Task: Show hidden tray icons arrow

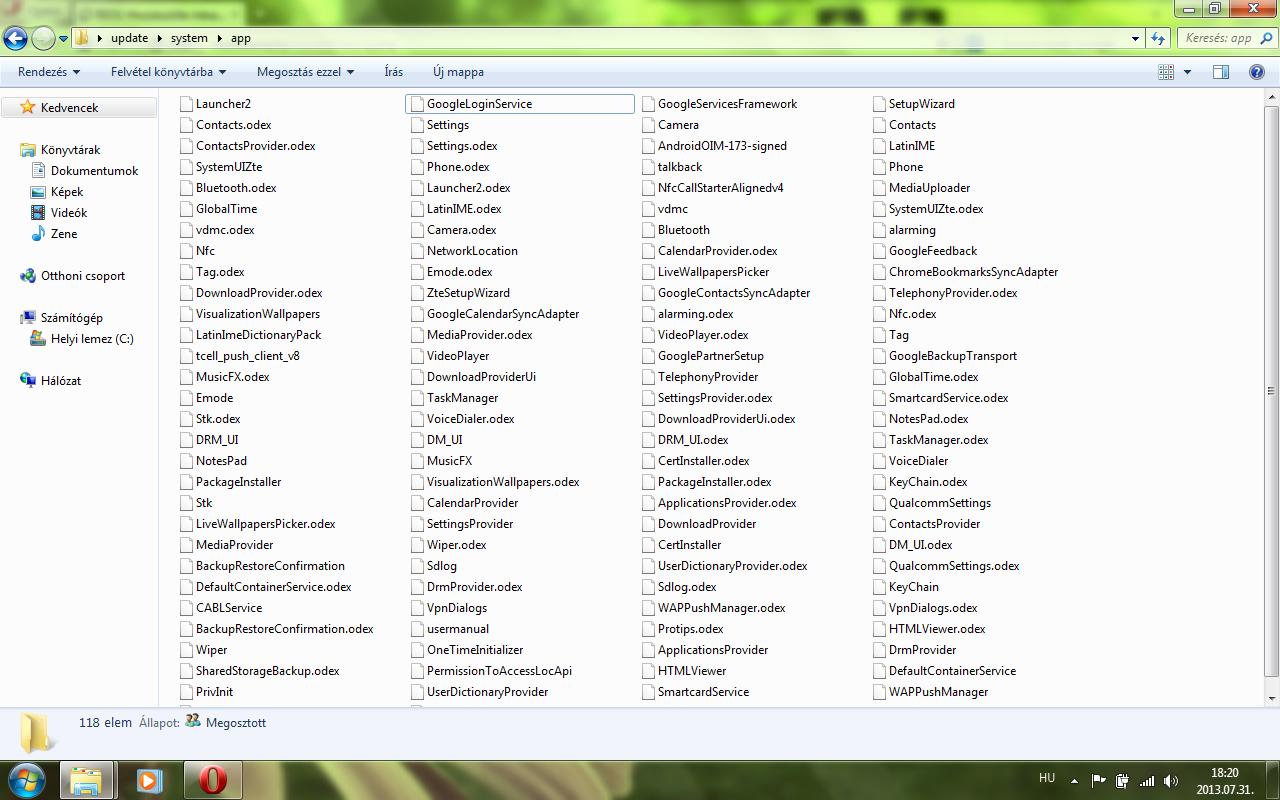Action: point(1075,780)
